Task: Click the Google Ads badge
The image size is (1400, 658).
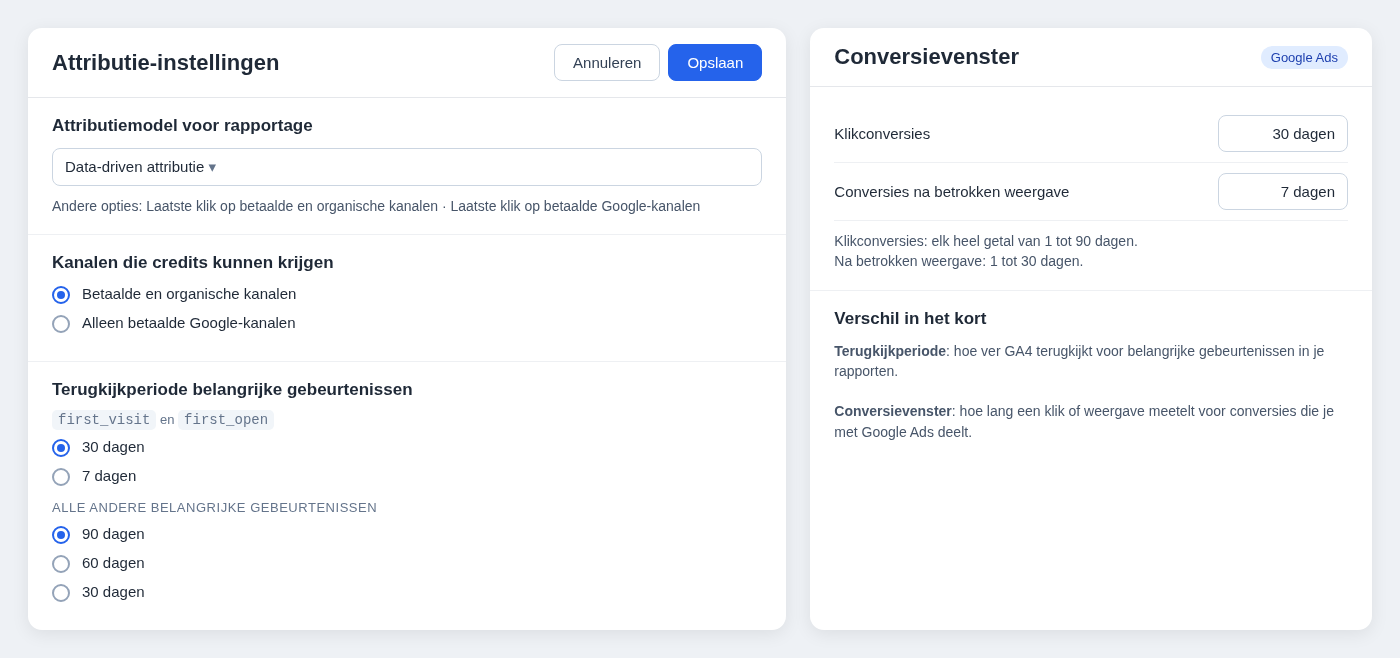Action: 1304,57
